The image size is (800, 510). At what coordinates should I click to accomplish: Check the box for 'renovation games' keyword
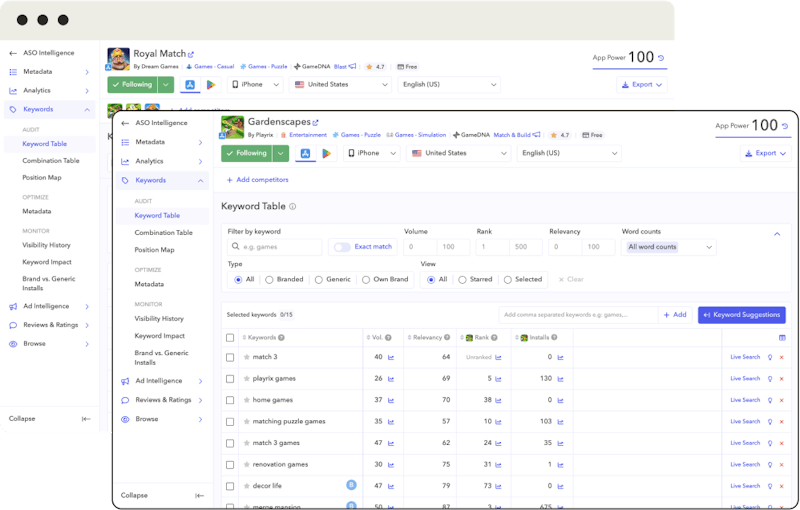click(230, 464)
